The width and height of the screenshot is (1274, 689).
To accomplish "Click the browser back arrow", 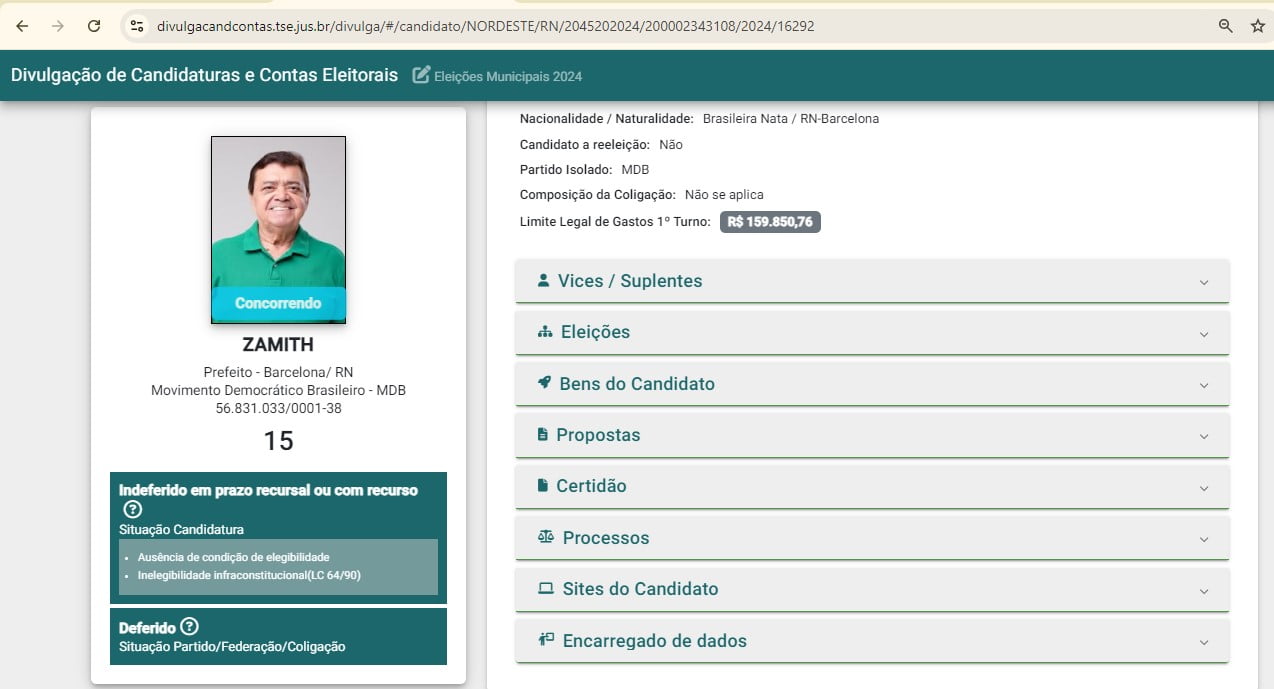I will (x=22, y=26).
